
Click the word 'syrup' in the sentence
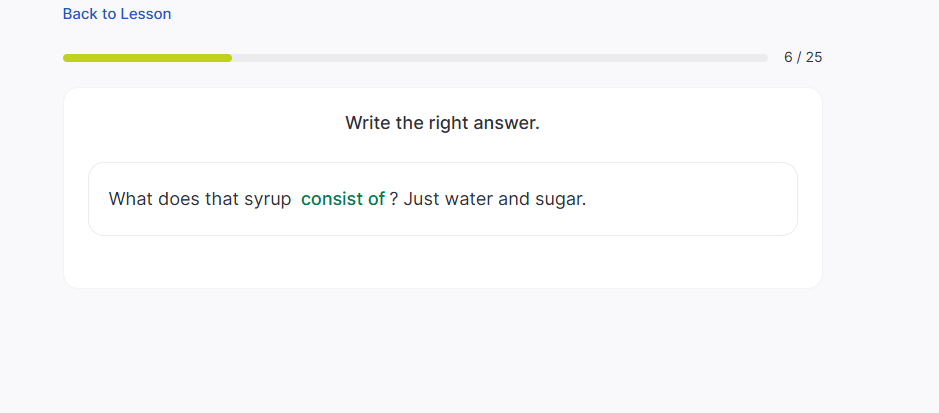267,199
